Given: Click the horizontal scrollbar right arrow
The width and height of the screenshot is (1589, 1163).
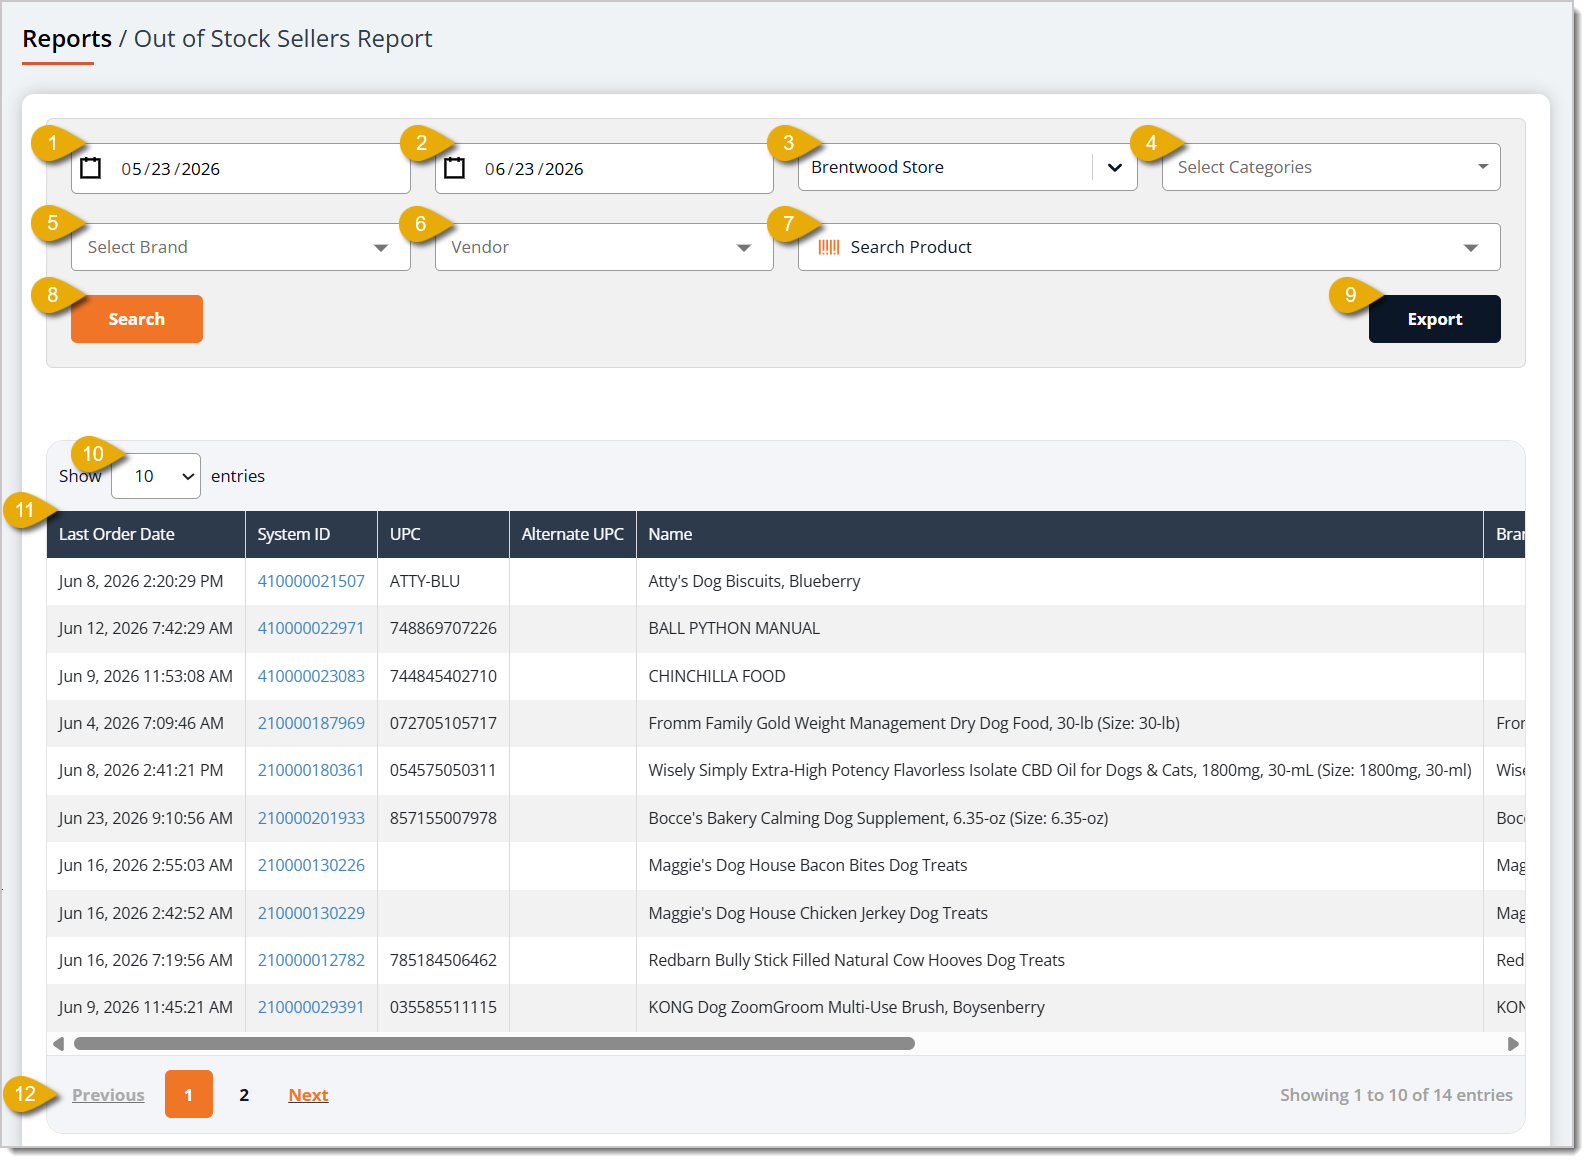Looking at the screenshot, I should (x=1513, y=1044).
